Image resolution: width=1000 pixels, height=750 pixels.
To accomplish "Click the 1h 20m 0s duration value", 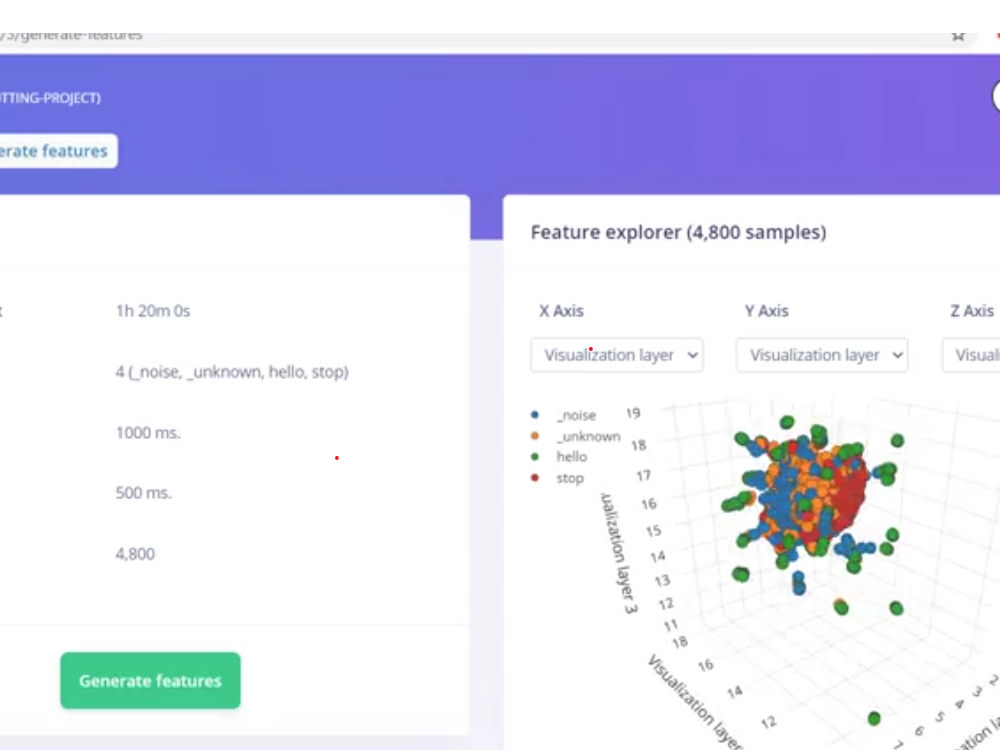I will [x=153, y=311].
